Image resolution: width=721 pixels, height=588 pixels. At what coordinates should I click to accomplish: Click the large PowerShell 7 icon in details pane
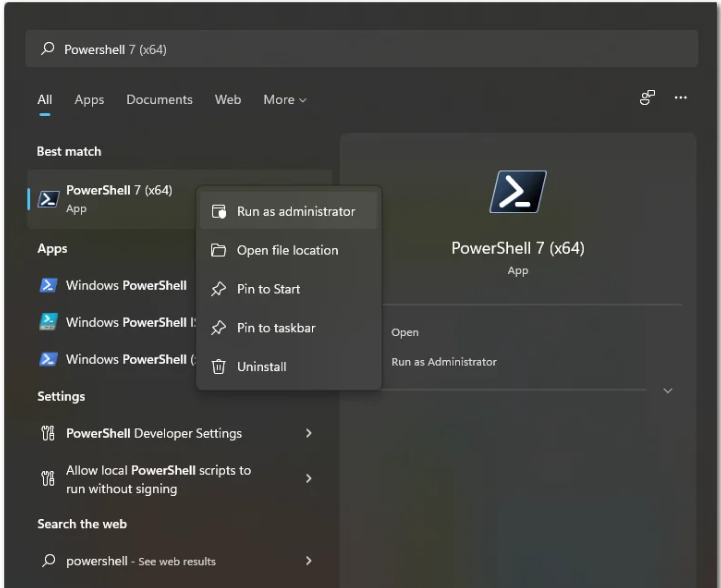(x=517, y=192)
